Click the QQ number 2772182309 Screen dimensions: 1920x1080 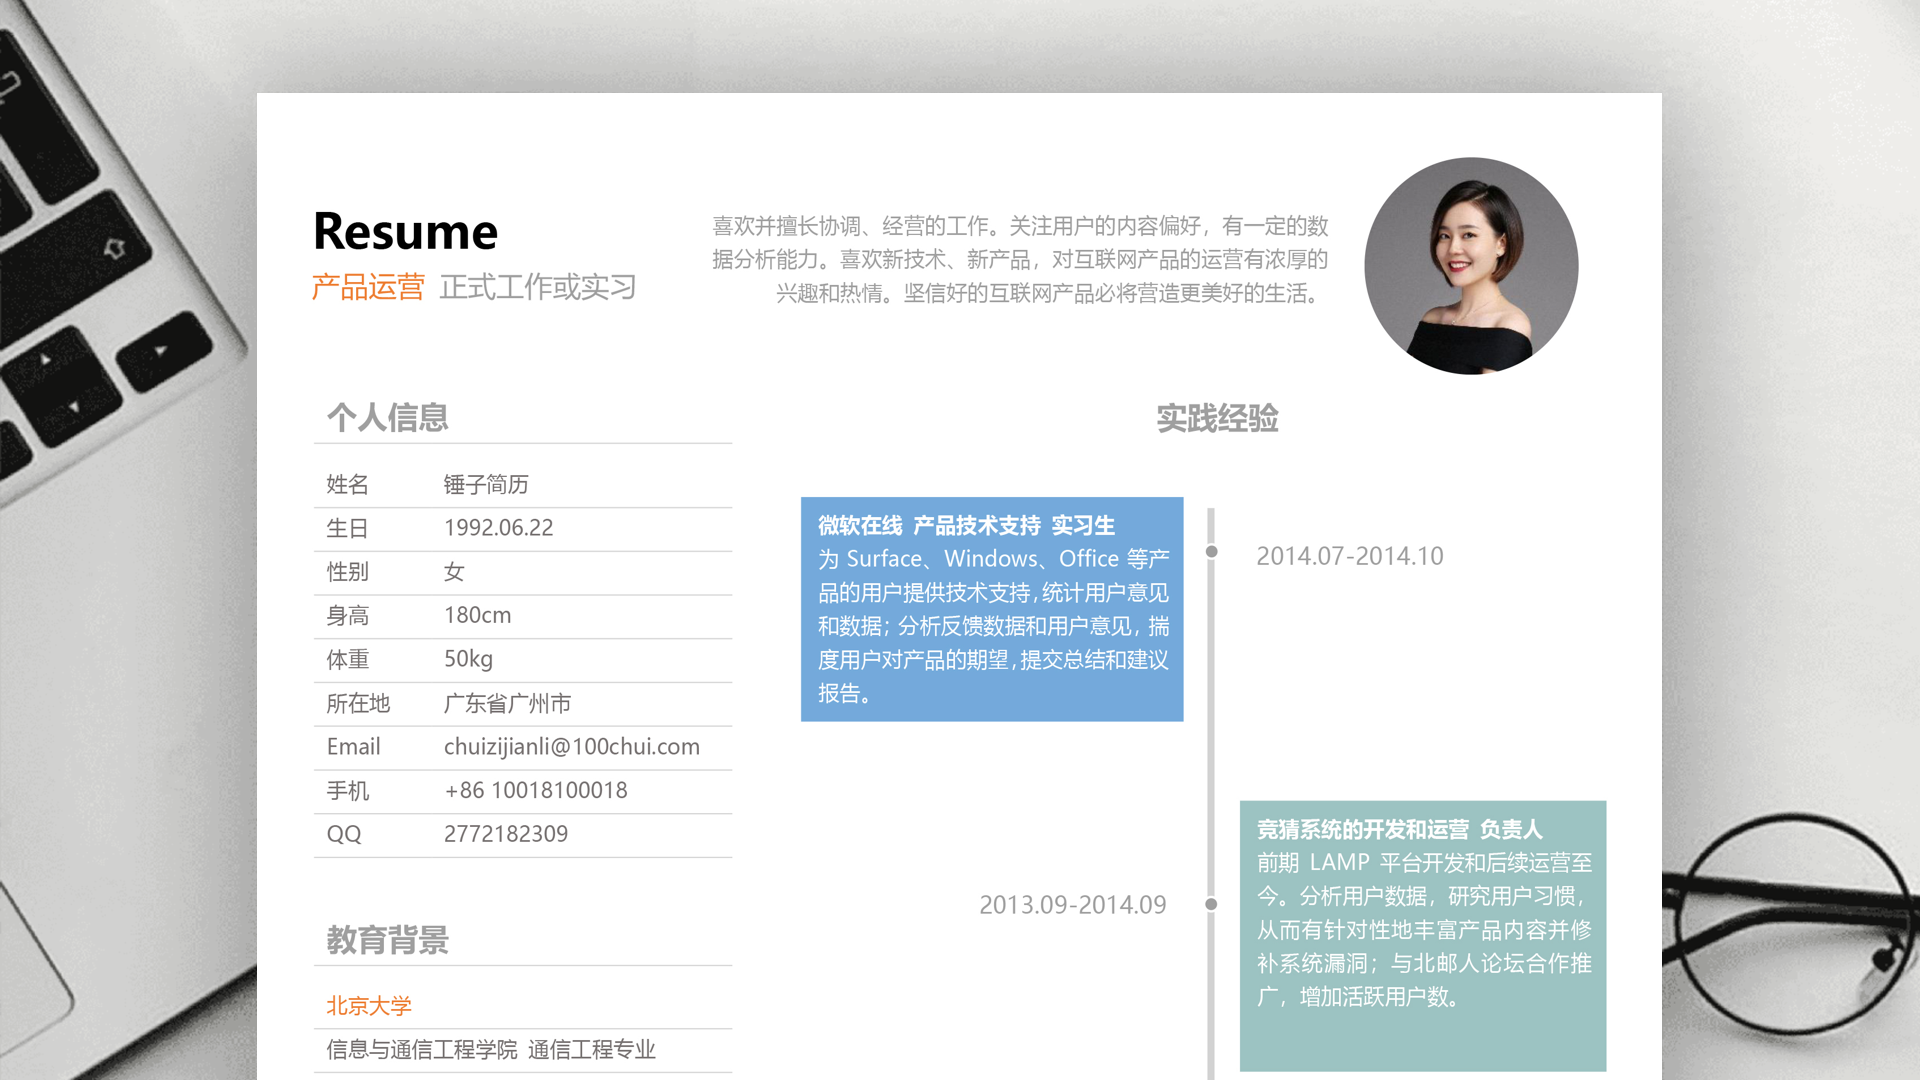[505, 834]
